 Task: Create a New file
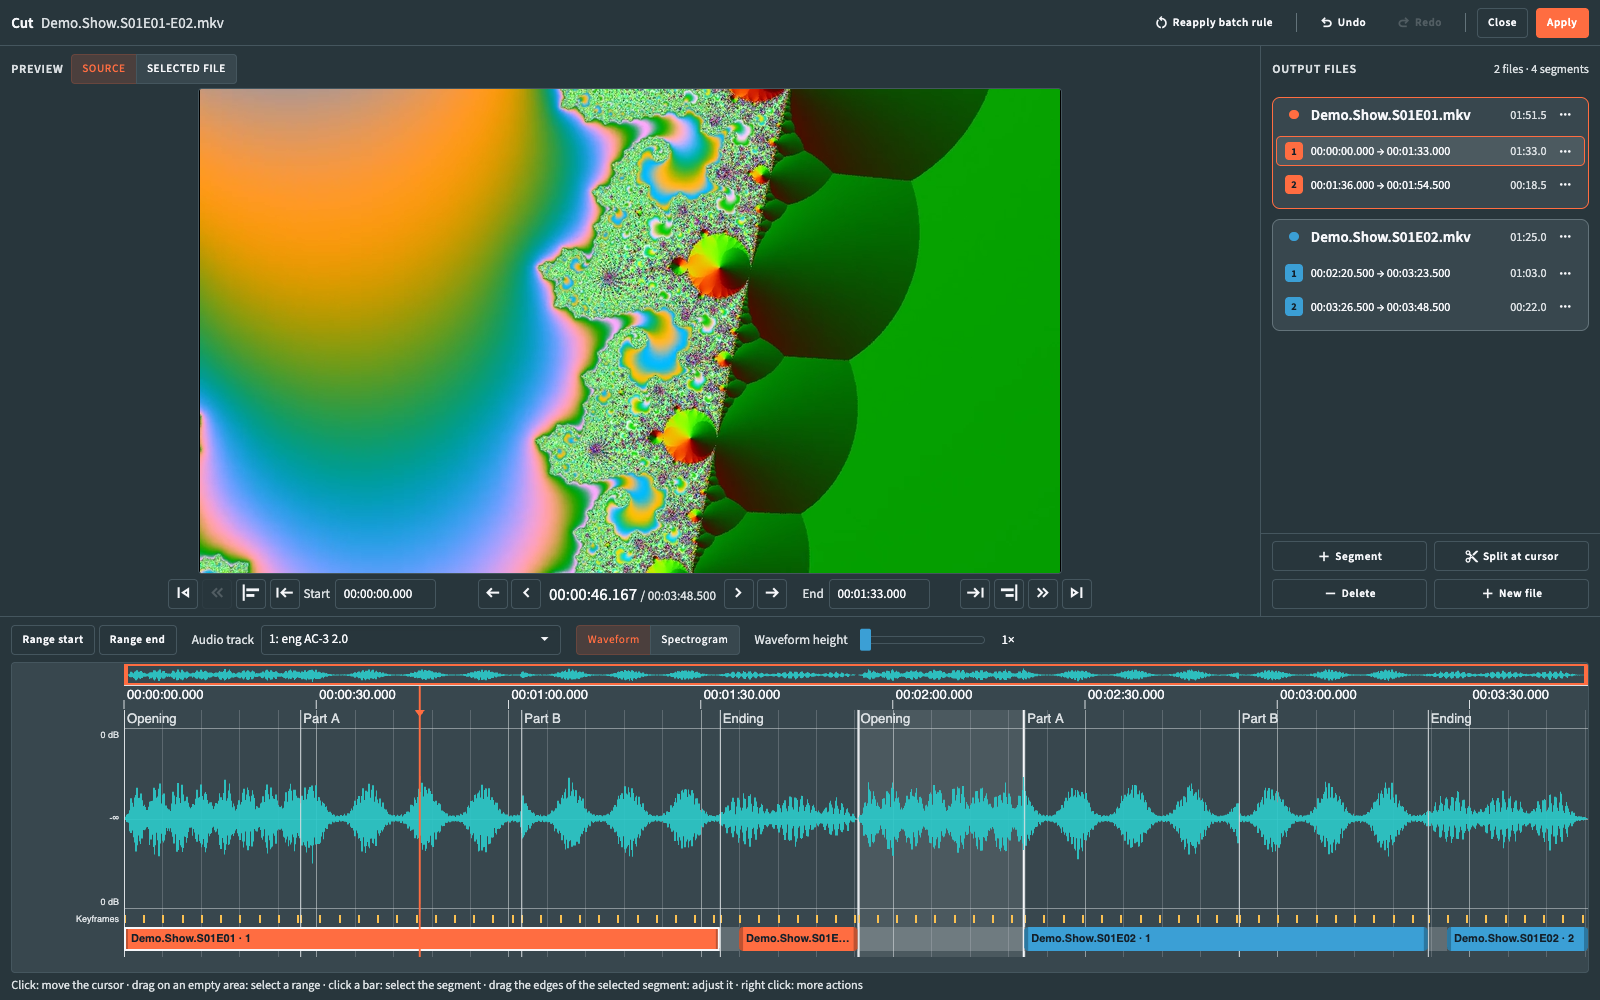click(1511, 594)
